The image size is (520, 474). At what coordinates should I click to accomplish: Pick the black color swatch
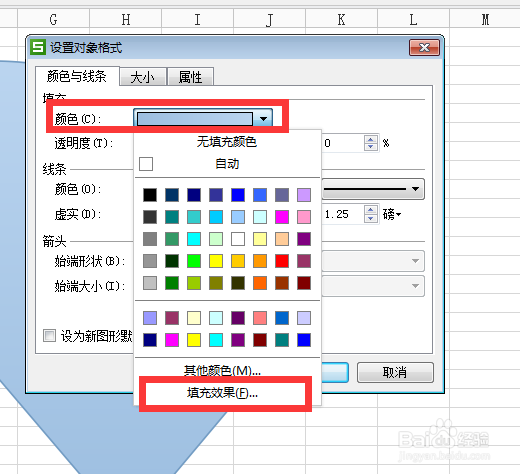click(150, 195)
